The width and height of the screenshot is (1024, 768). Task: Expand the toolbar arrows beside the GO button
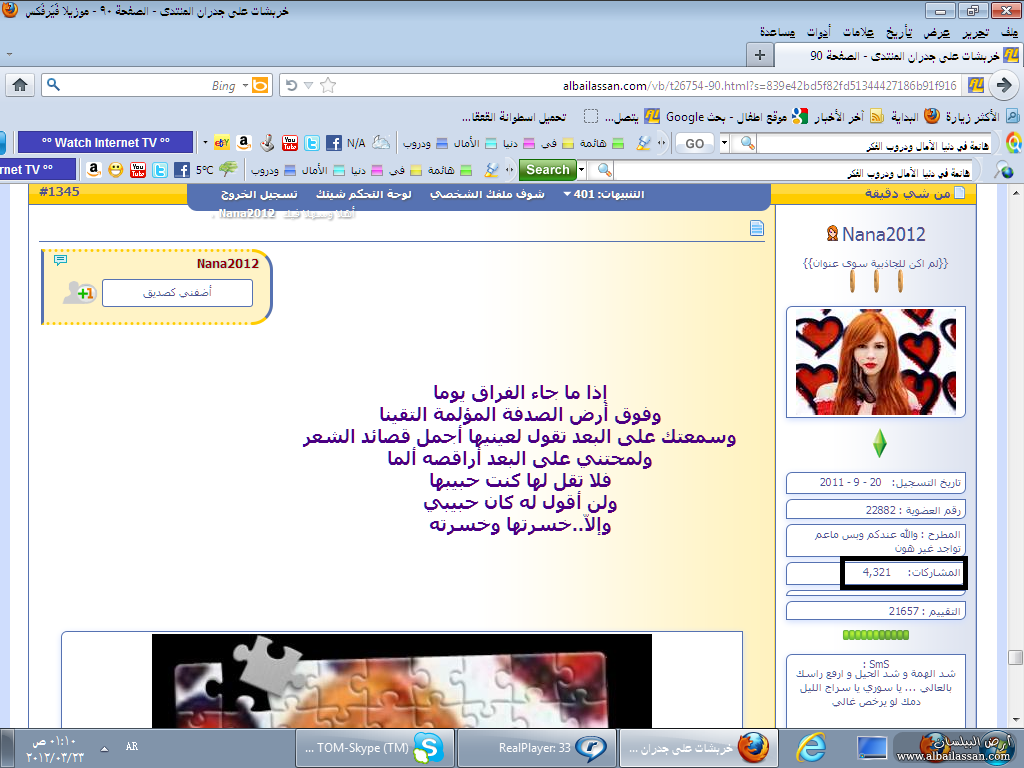662,143
